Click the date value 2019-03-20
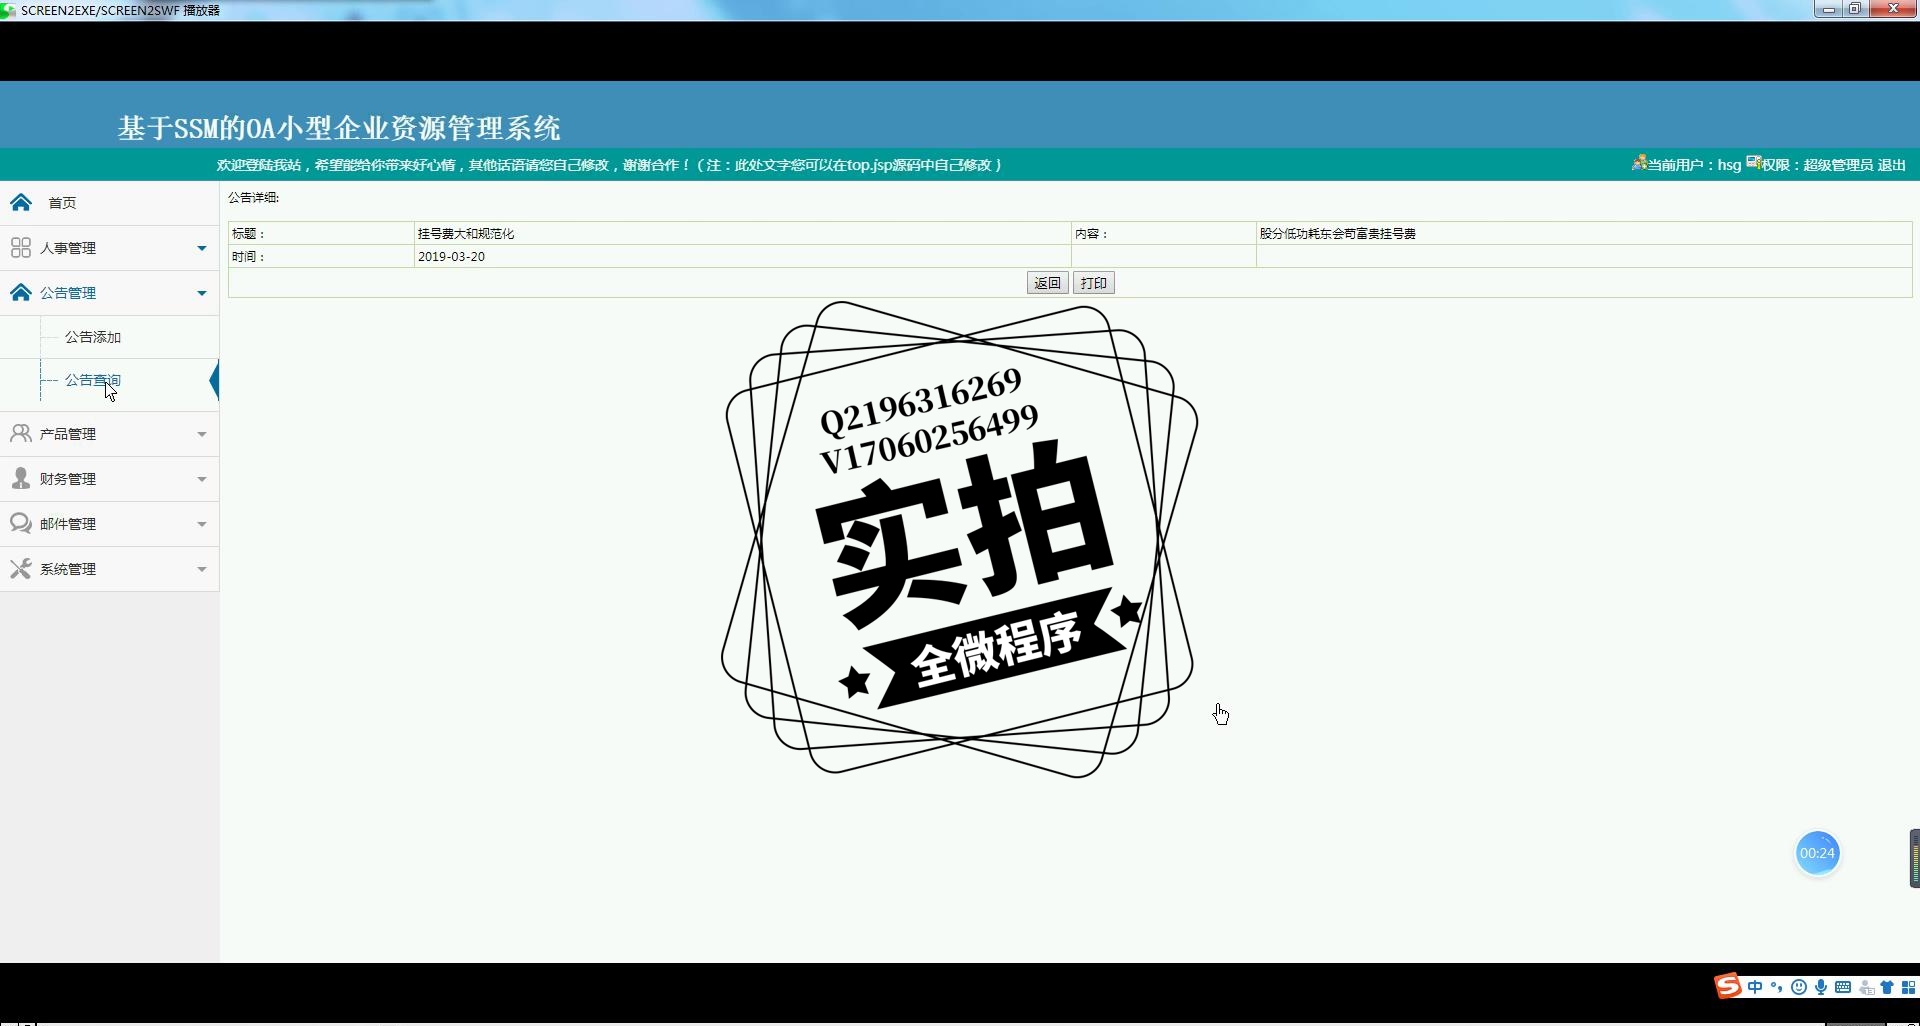 [451, 256]
